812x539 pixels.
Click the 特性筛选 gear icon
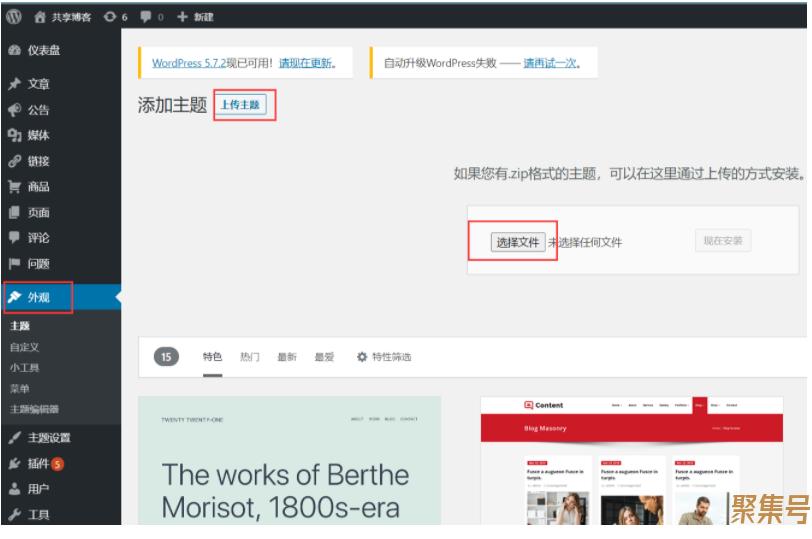click(362, 357)
